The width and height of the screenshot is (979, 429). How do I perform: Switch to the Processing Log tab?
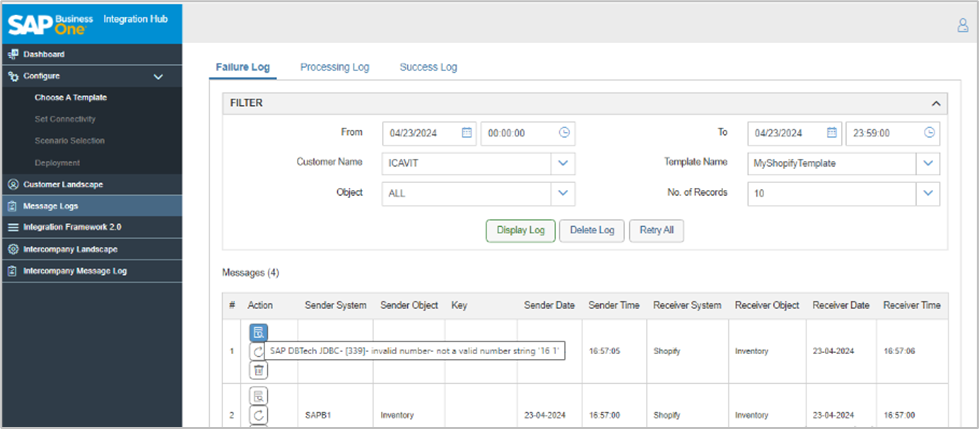pyautogui.click(x=334, y=67)
